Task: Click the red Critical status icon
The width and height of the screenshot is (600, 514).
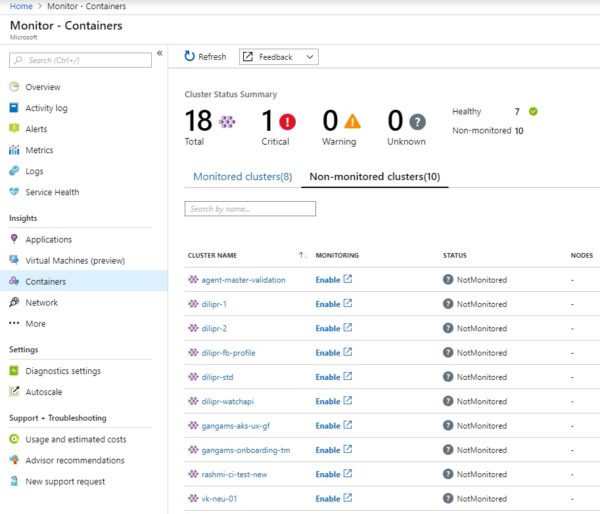Action: 287,122
